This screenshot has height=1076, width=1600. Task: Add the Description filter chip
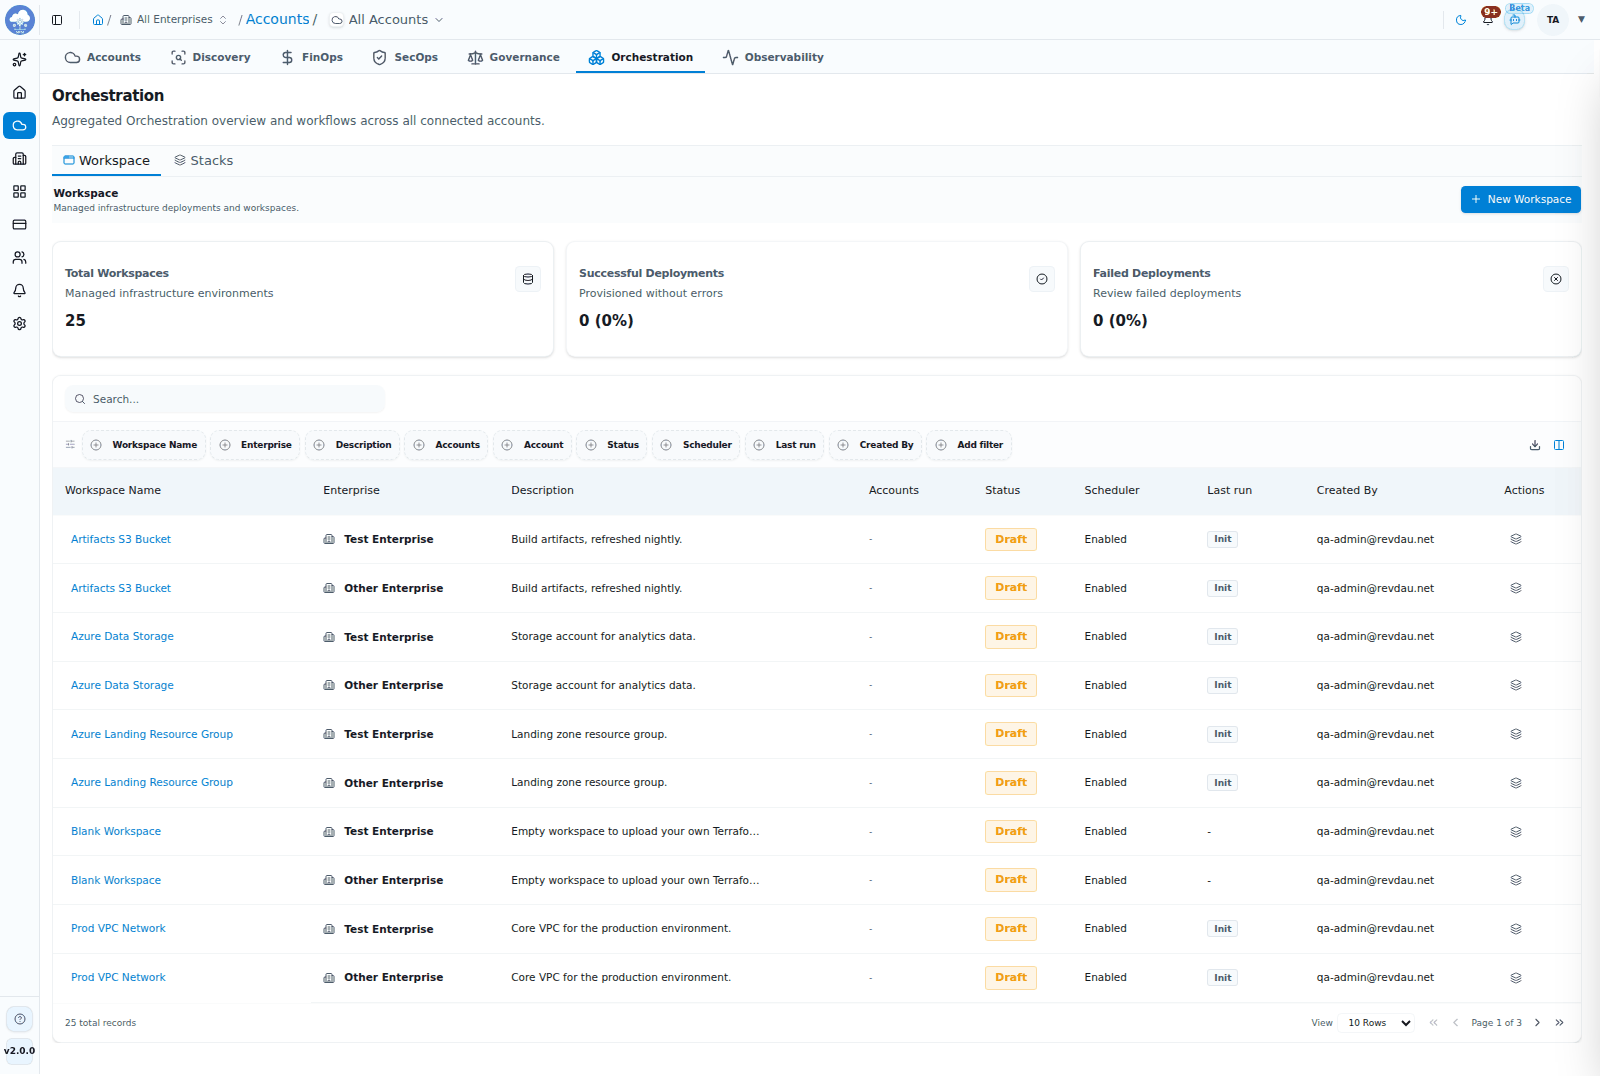coord(352,445)
